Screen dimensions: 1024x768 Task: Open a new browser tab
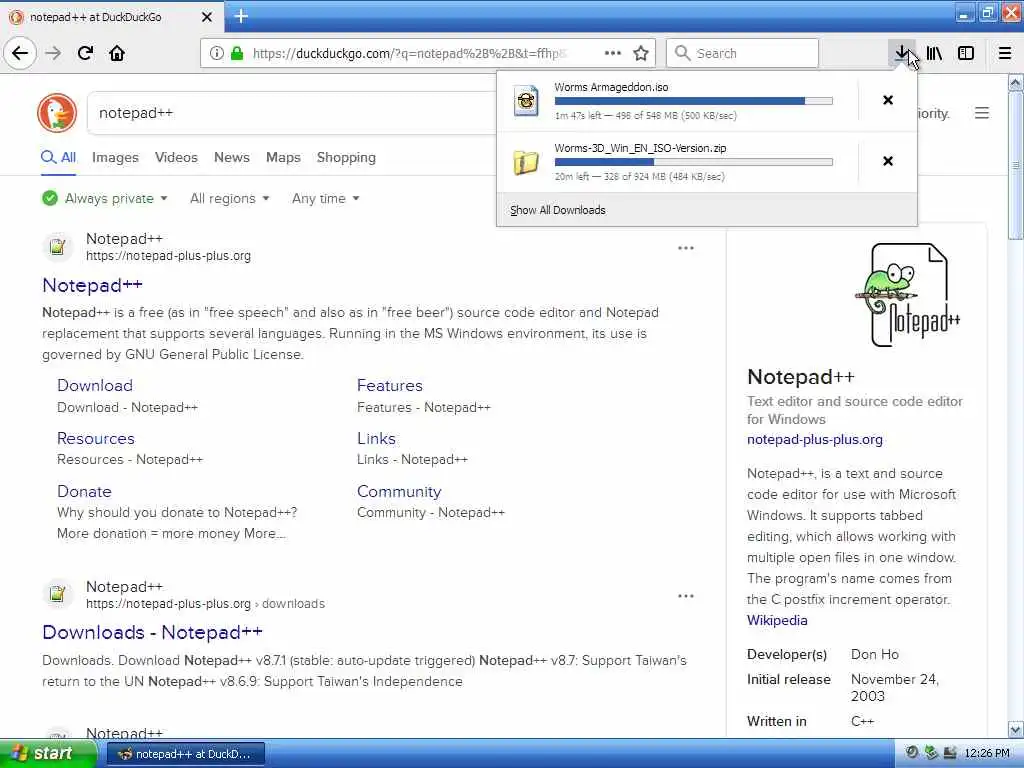[x=241, y=16]
